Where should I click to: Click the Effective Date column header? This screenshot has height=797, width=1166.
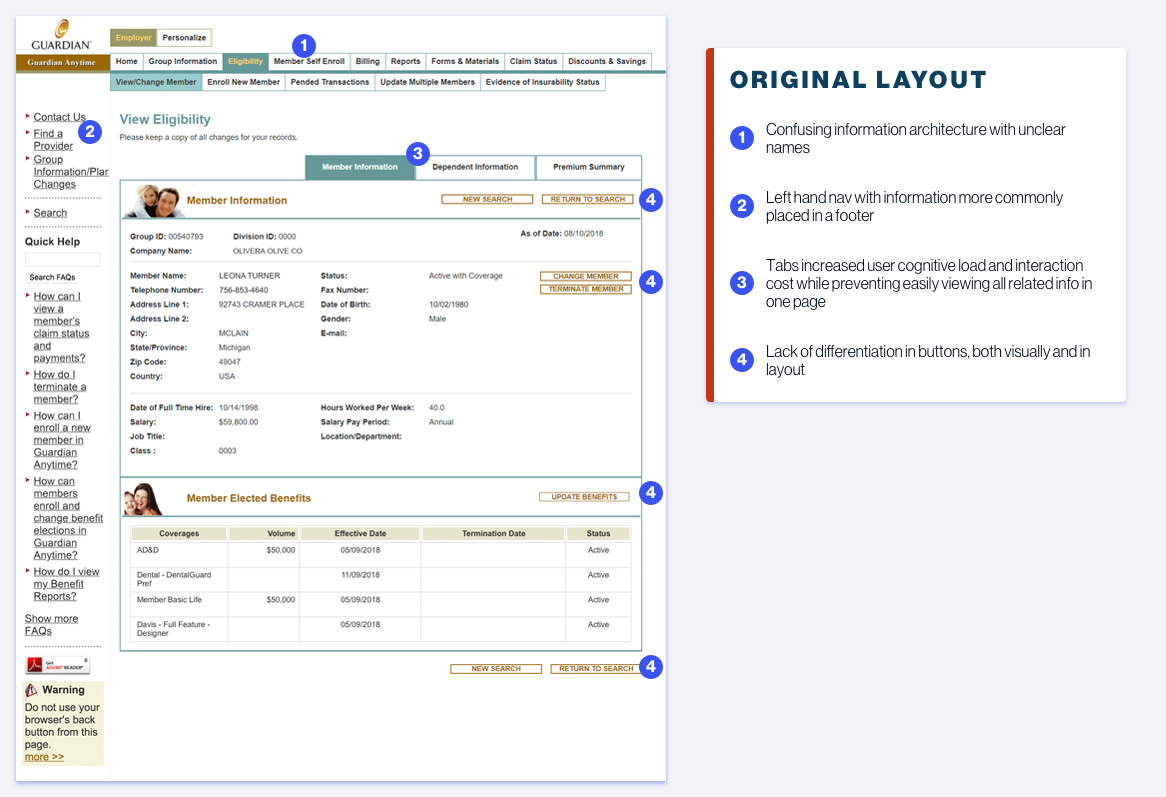360,534
